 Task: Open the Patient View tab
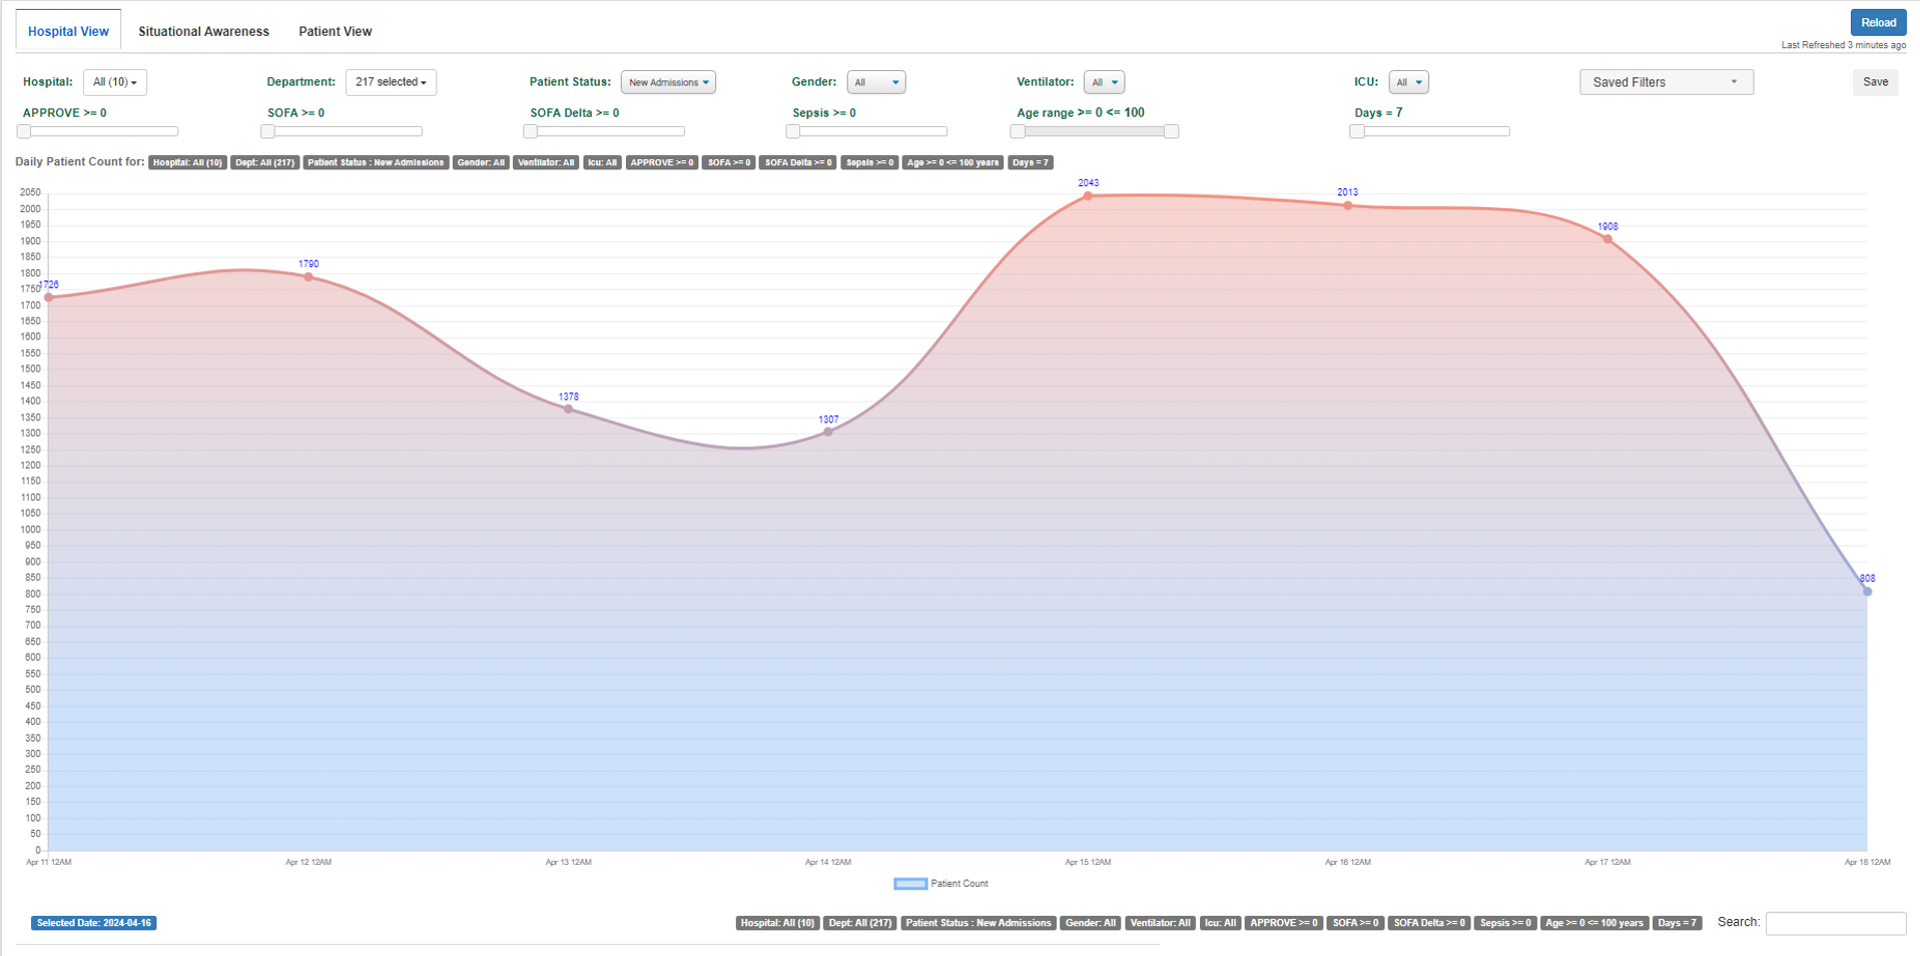335,31
